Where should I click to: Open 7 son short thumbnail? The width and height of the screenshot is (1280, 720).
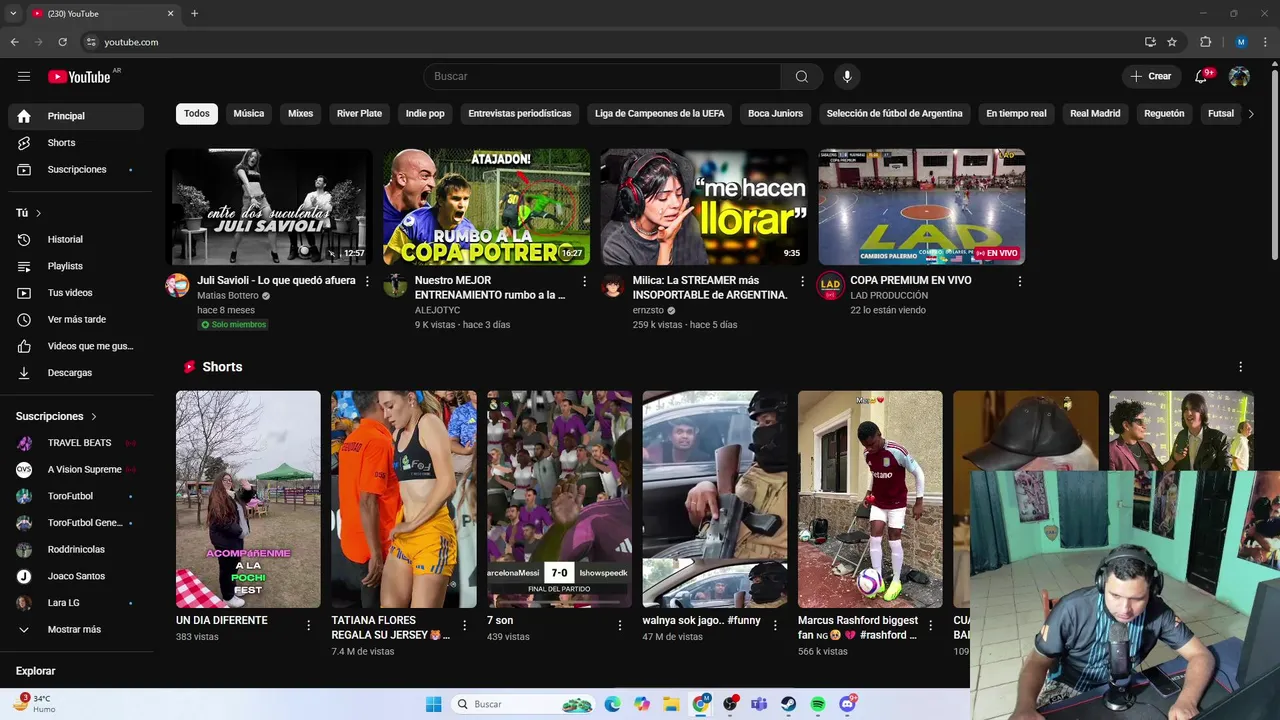[x=559, y=499]
